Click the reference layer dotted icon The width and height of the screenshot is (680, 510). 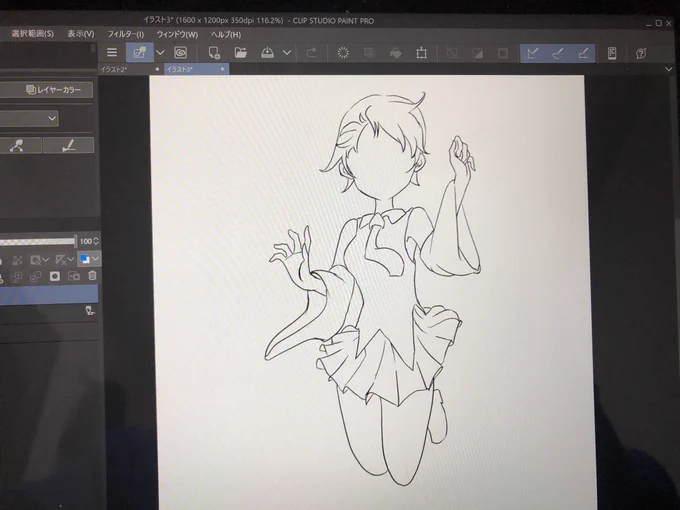(x=17, y=260)
